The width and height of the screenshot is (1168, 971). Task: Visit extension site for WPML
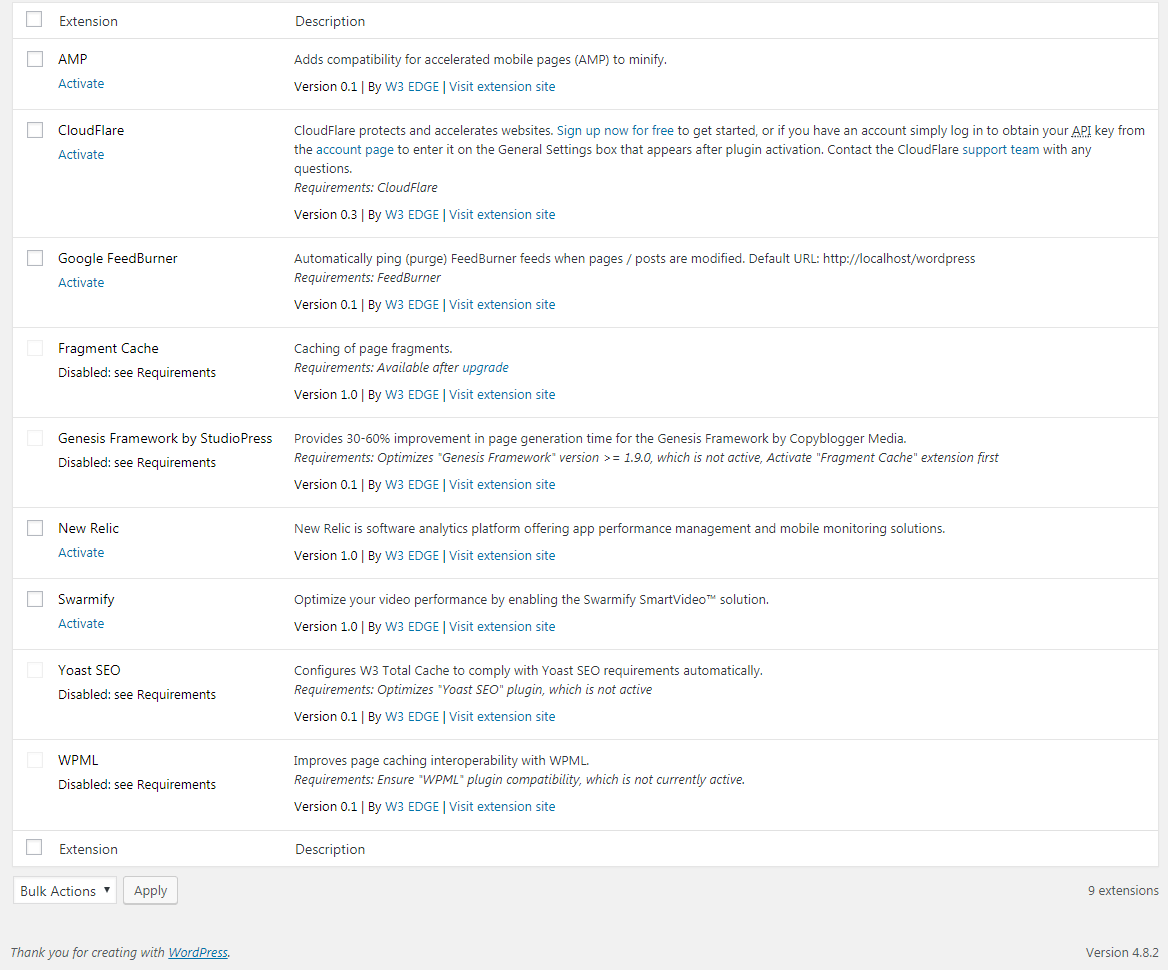(x=502, y=807)
